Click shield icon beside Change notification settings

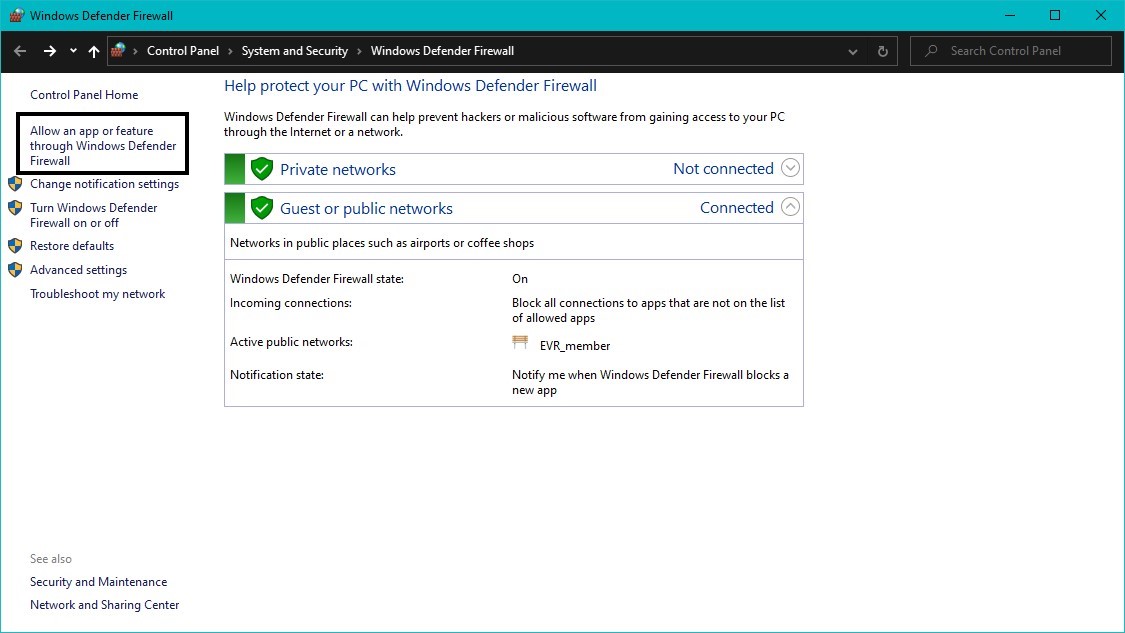coord(15,184)
